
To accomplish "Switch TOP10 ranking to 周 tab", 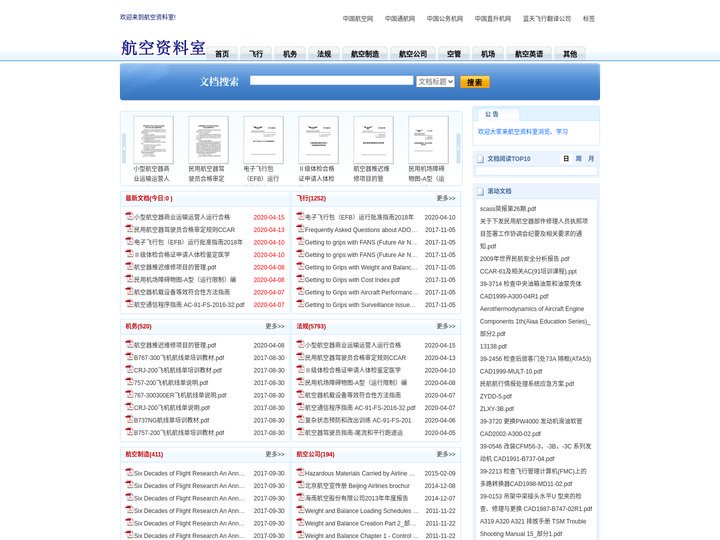I will pos(579,158).
